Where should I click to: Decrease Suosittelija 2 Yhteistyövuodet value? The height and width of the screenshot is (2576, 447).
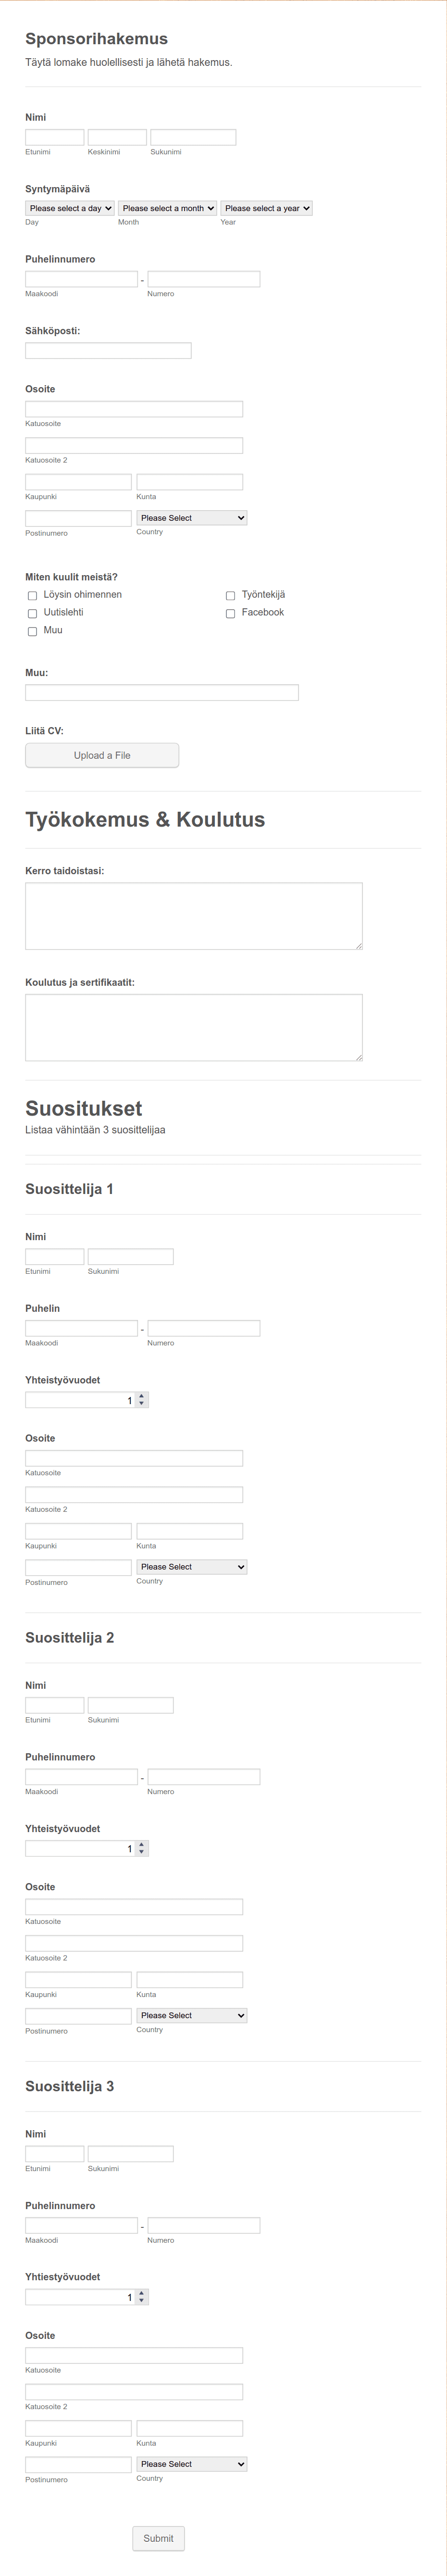point(142,1852)
